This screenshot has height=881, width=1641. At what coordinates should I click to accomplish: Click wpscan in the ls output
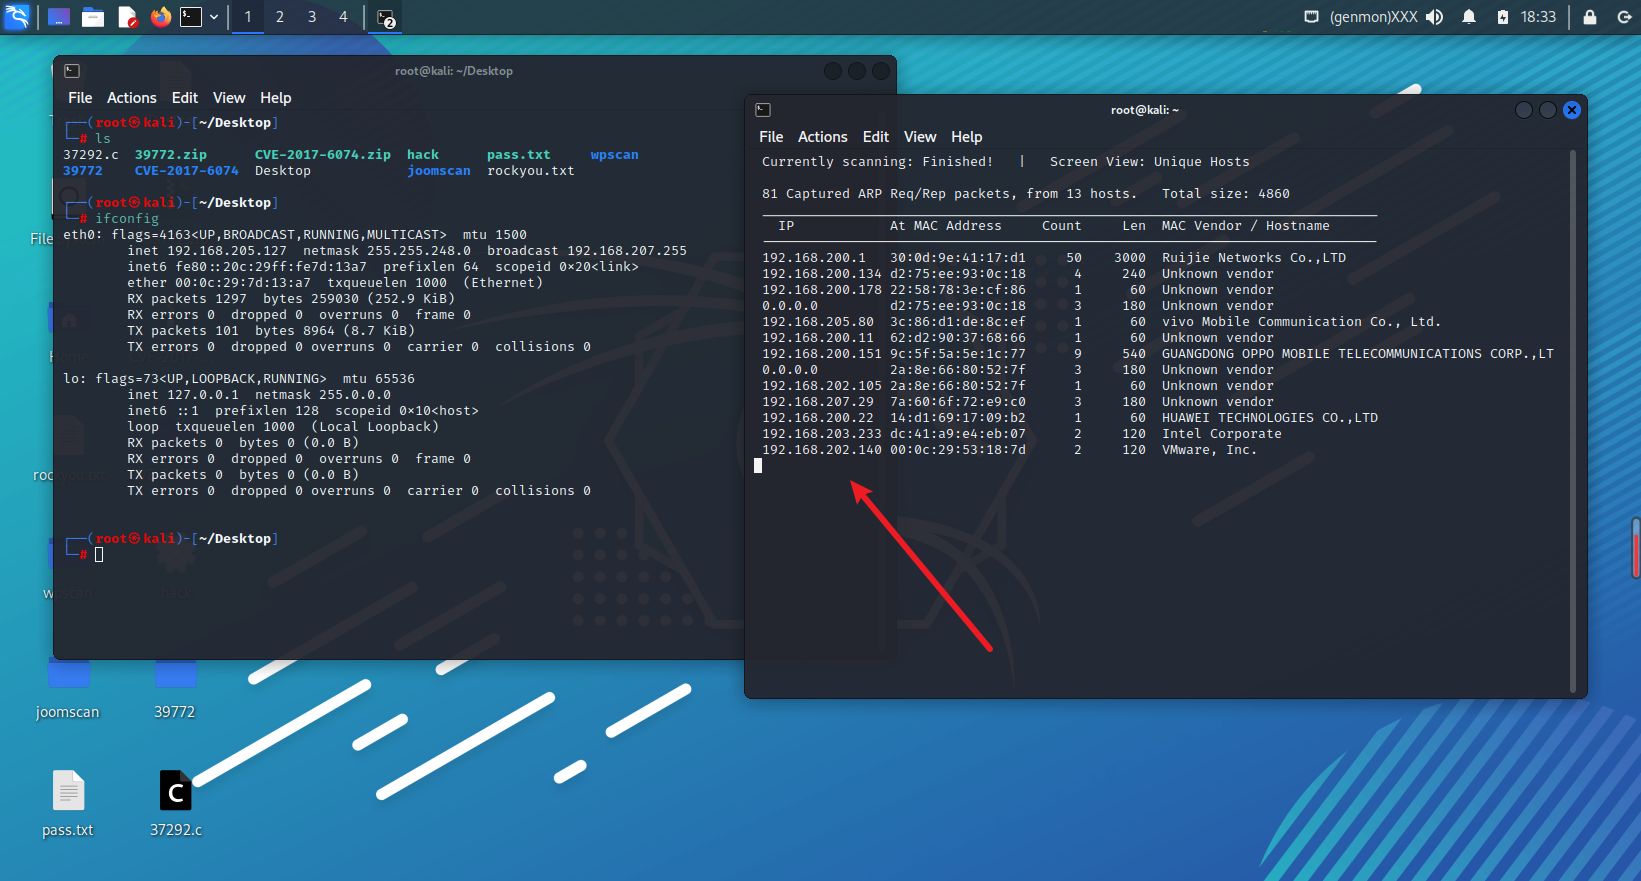[x=615, y=155]
